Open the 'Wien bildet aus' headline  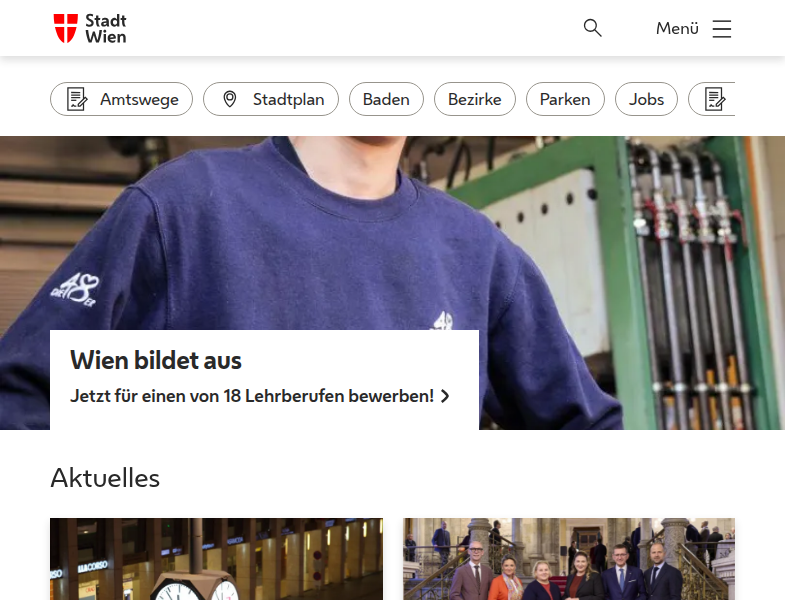click(x=156, y=360)
